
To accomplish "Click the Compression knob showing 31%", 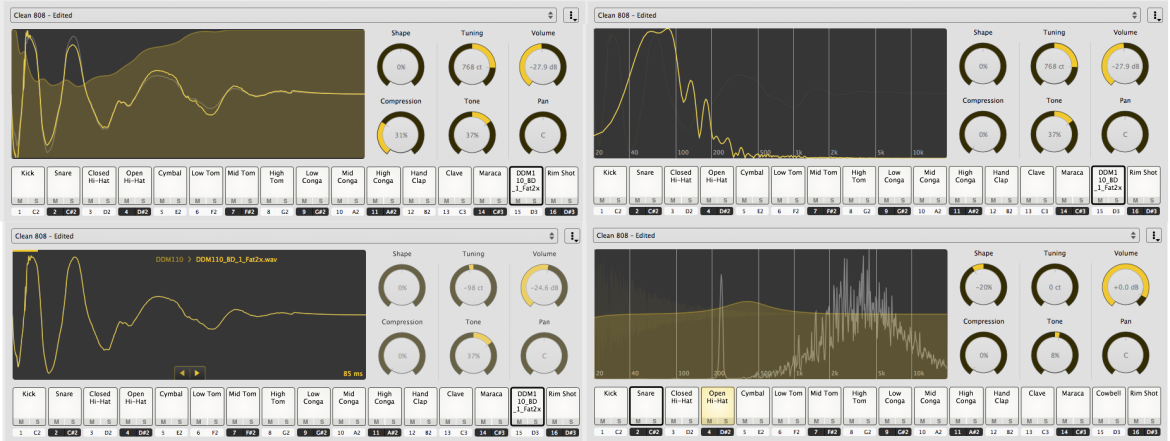I will point(401,135).
